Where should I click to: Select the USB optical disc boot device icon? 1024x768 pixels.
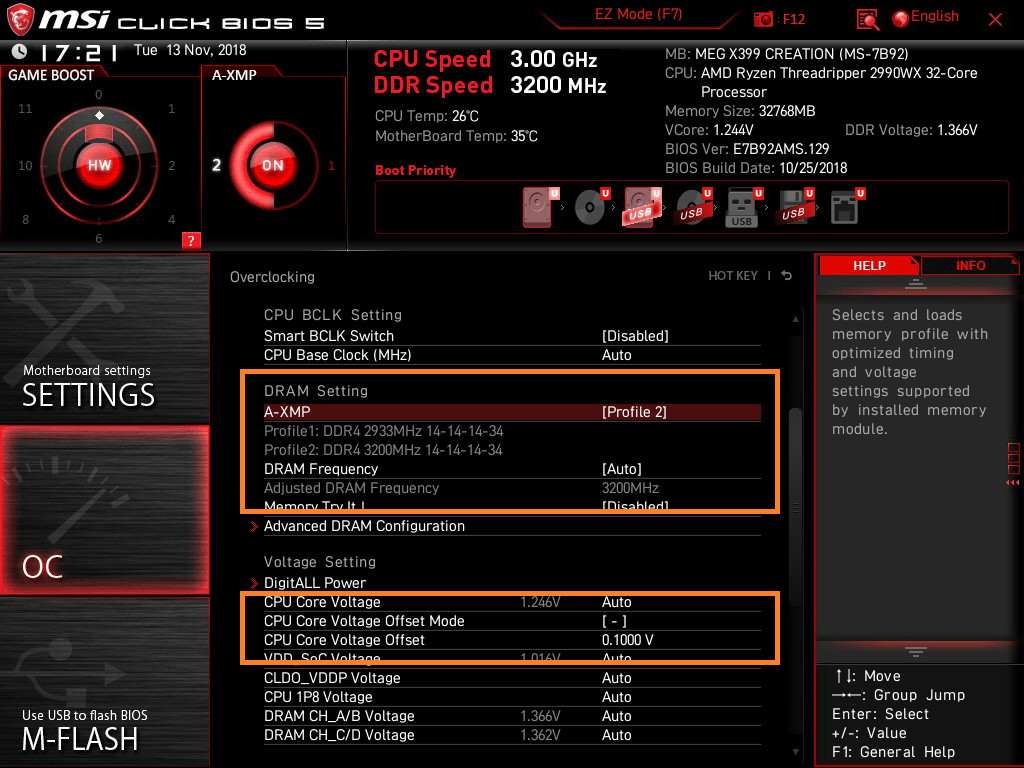(x=693, y=206)
